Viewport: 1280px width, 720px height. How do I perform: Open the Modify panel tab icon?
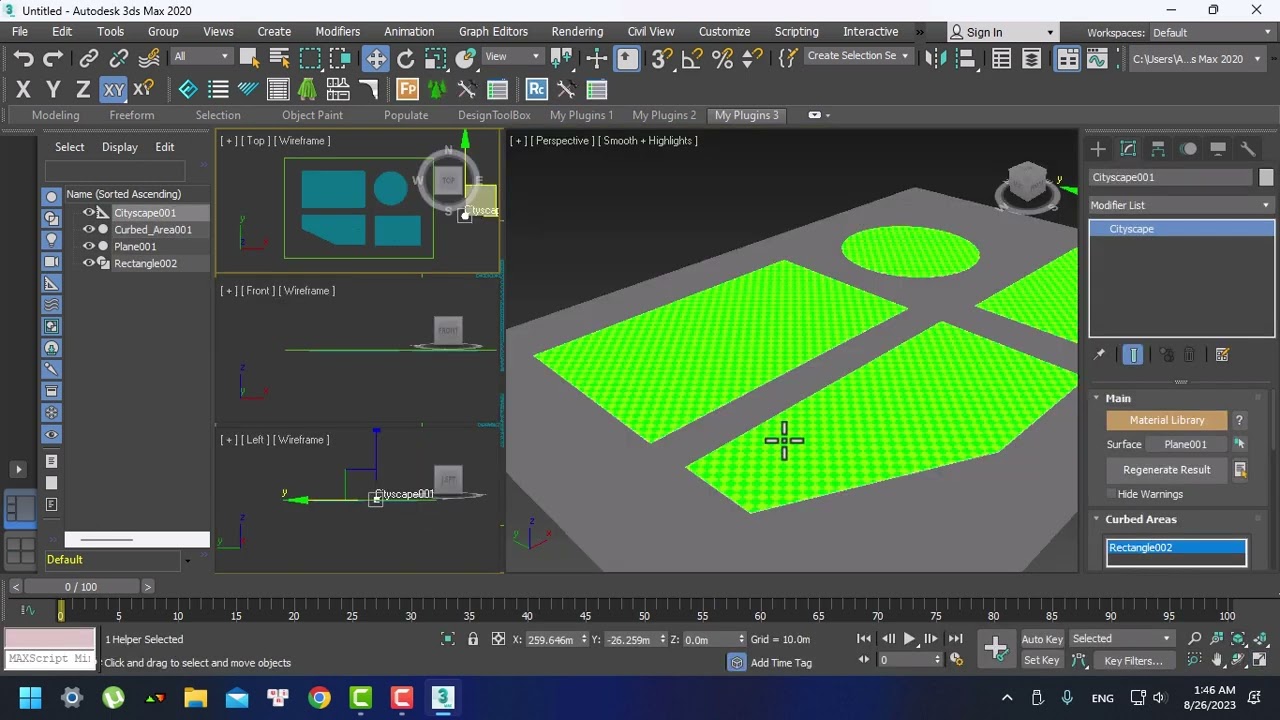point(1128,149)
